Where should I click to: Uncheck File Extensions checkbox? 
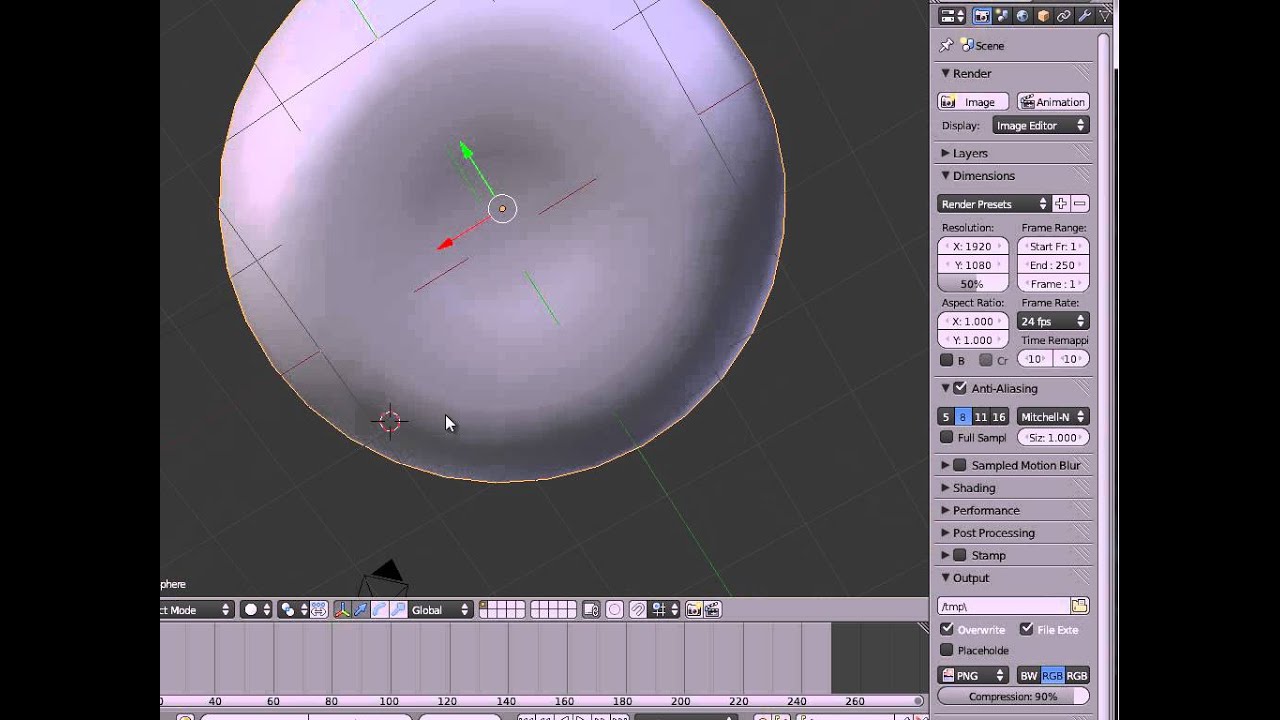point(1026,629)
